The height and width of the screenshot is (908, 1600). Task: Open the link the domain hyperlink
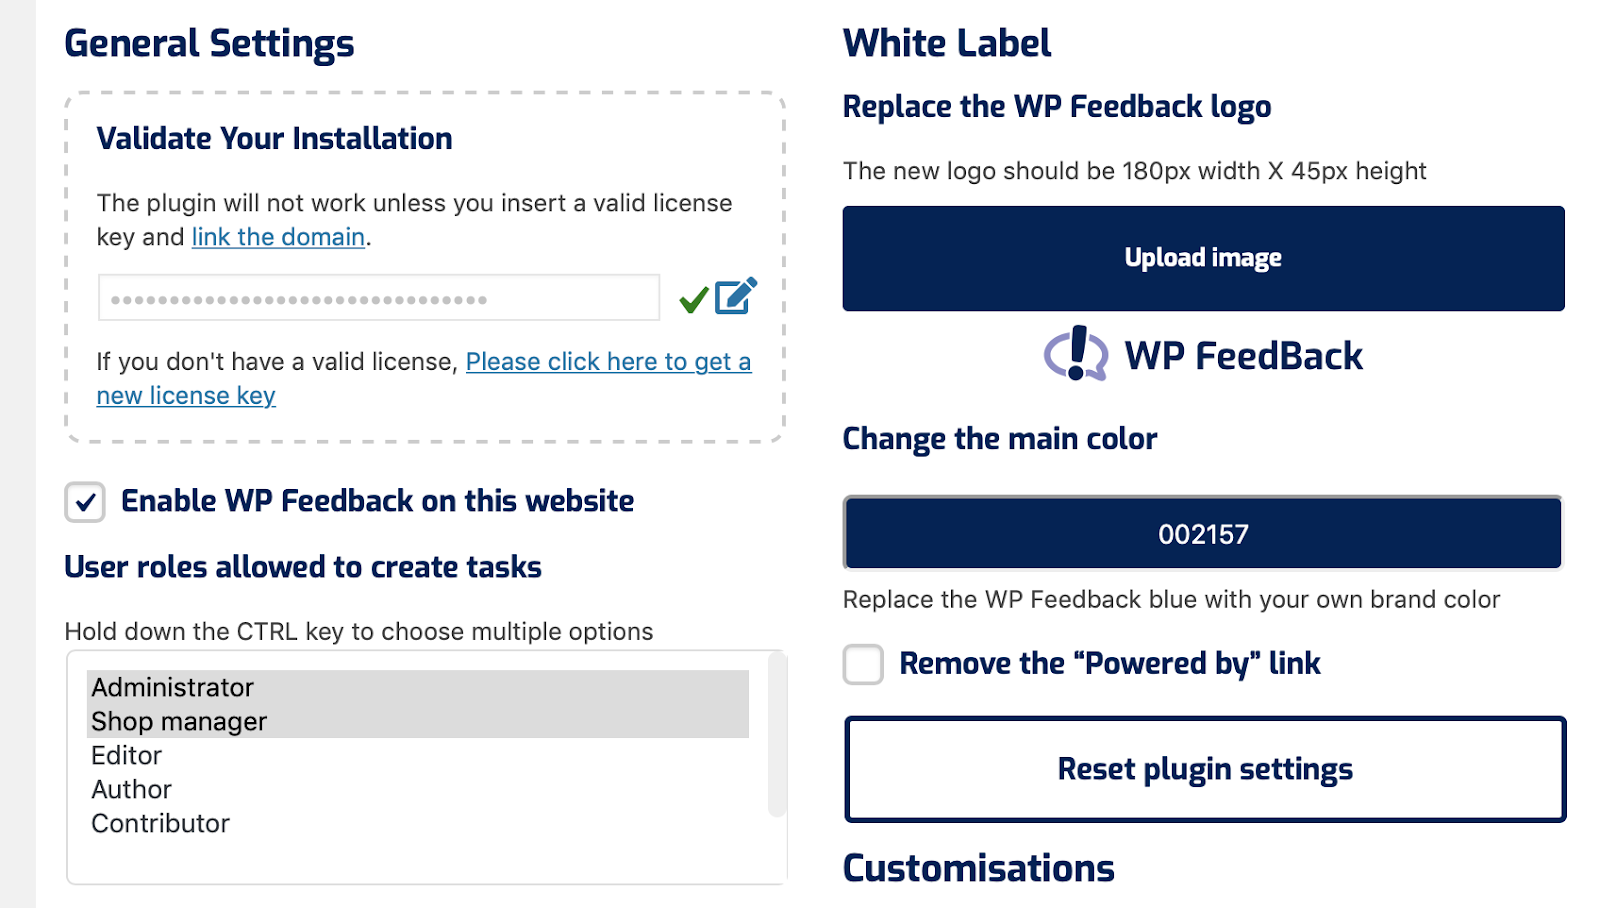(x=278, y=237)
